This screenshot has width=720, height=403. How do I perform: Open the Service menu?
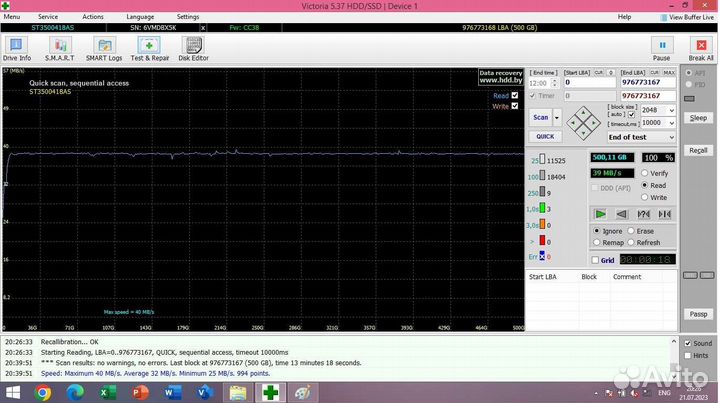[x=47, y=17]
